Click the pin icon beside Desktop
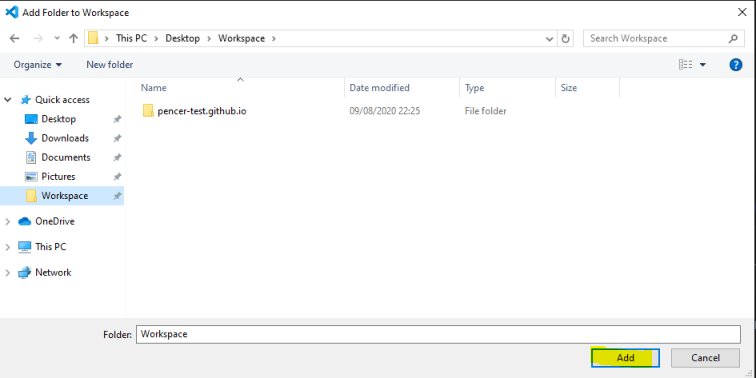Viewport: 756px width, 378px height. point(117,119)
